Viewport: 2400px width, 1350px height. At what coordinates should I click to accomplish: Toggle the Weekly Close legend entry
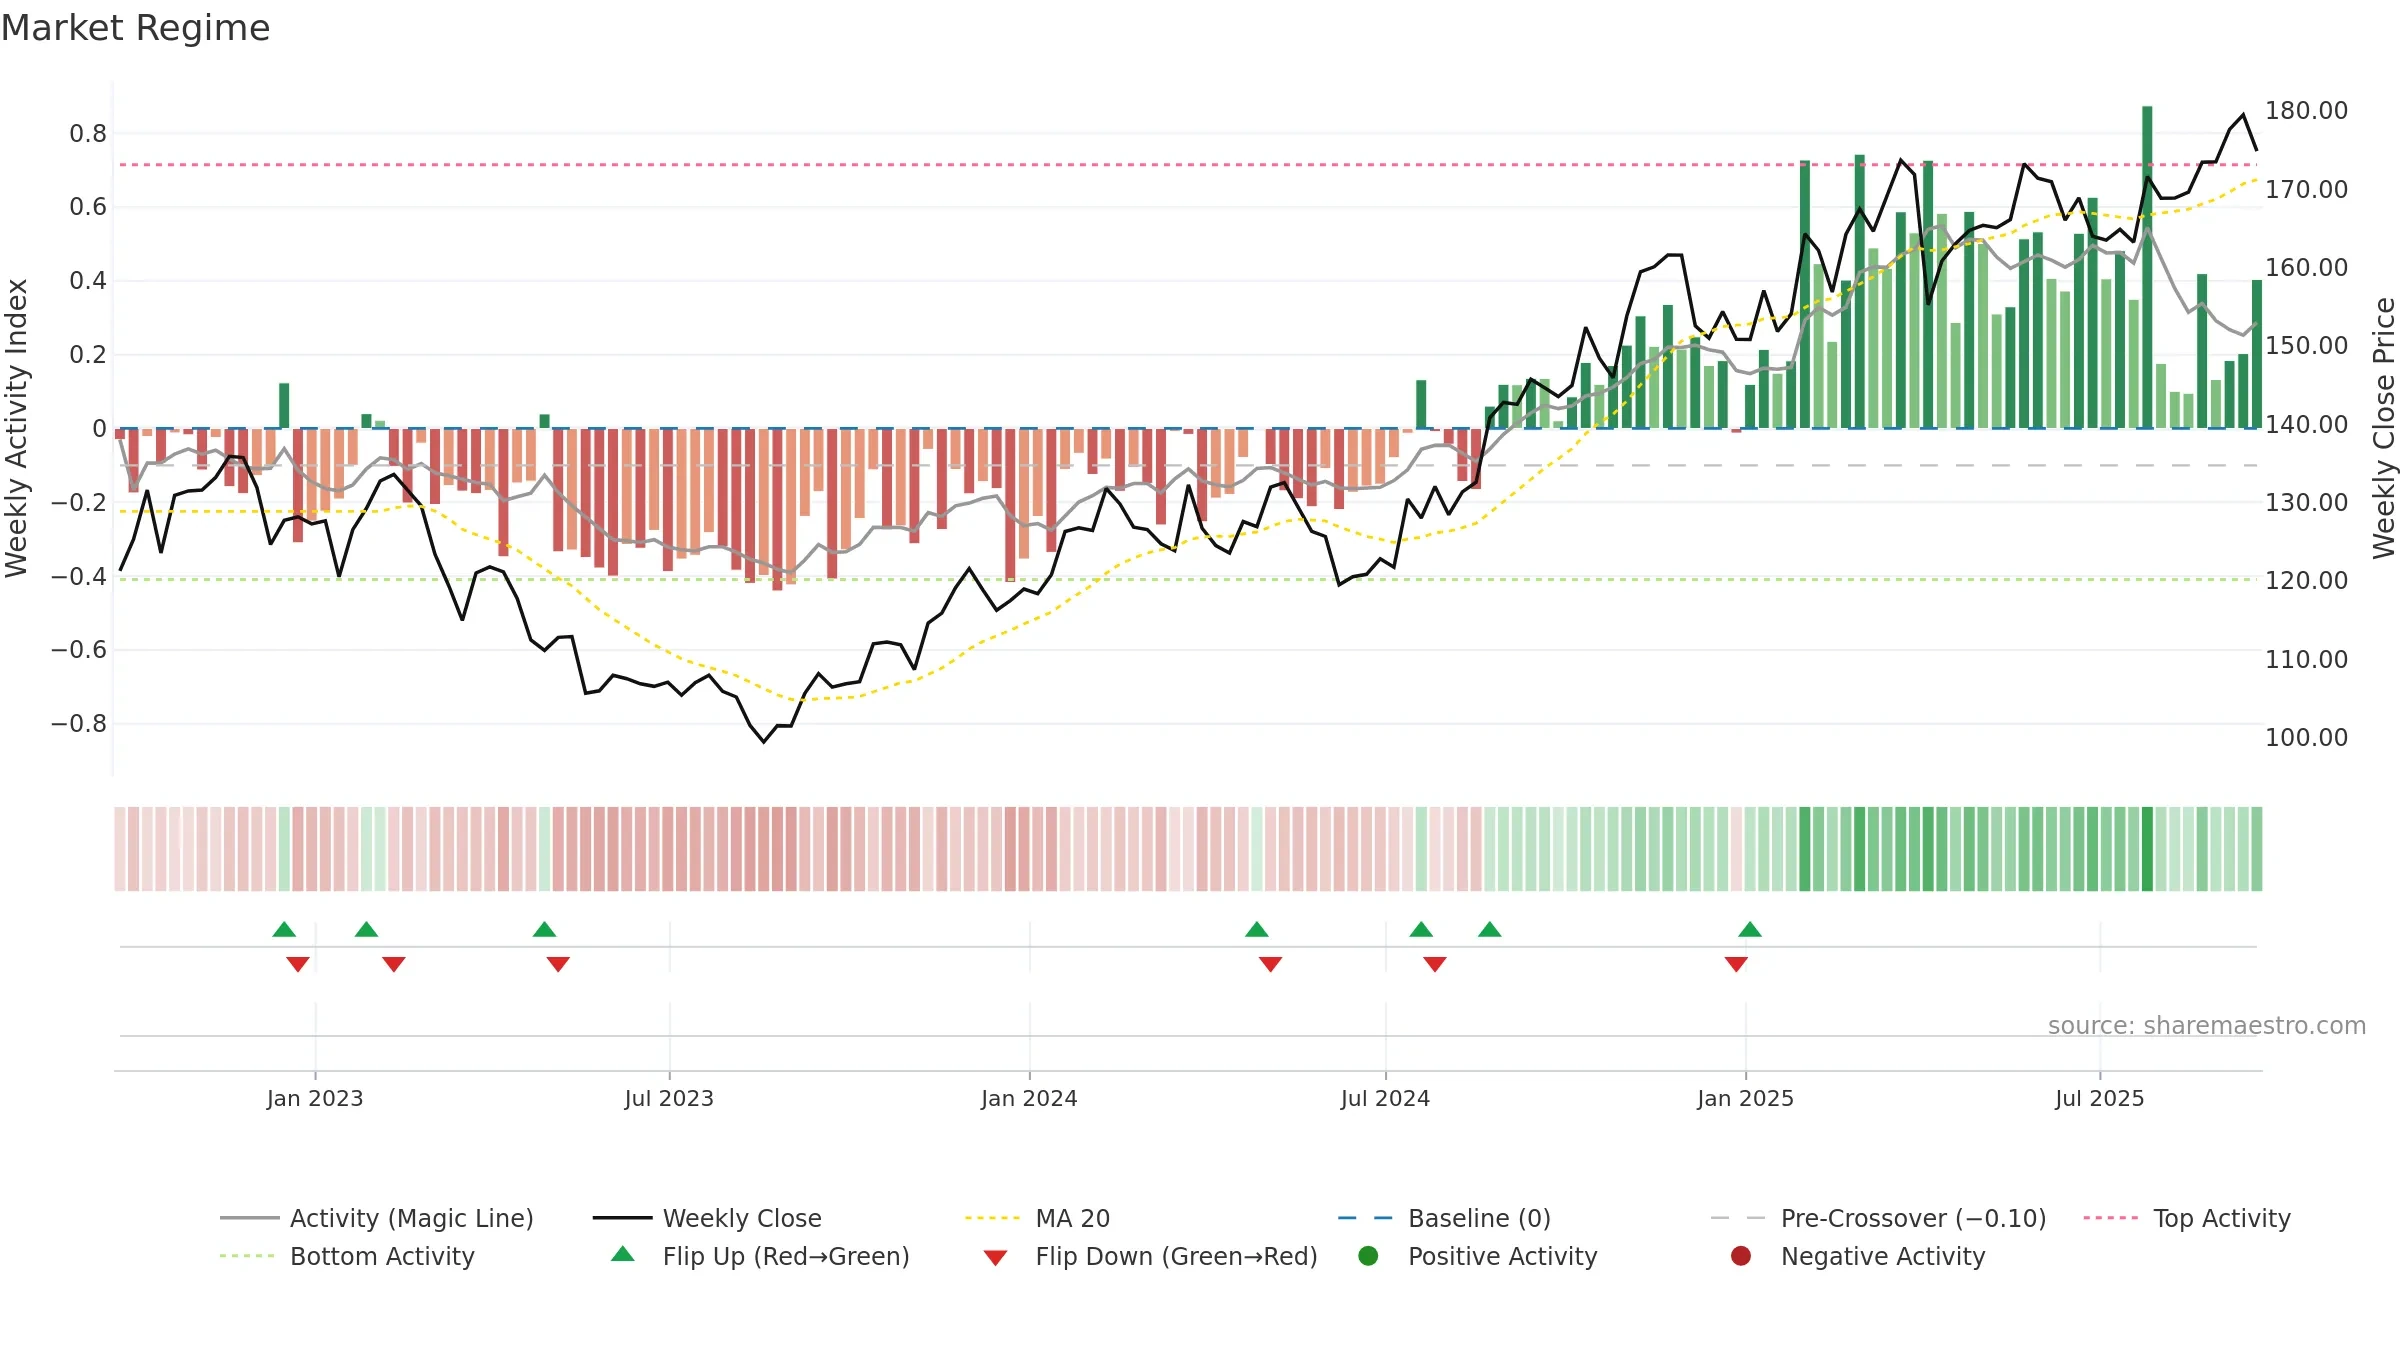pyautogui.click(x=707, y=1218)
